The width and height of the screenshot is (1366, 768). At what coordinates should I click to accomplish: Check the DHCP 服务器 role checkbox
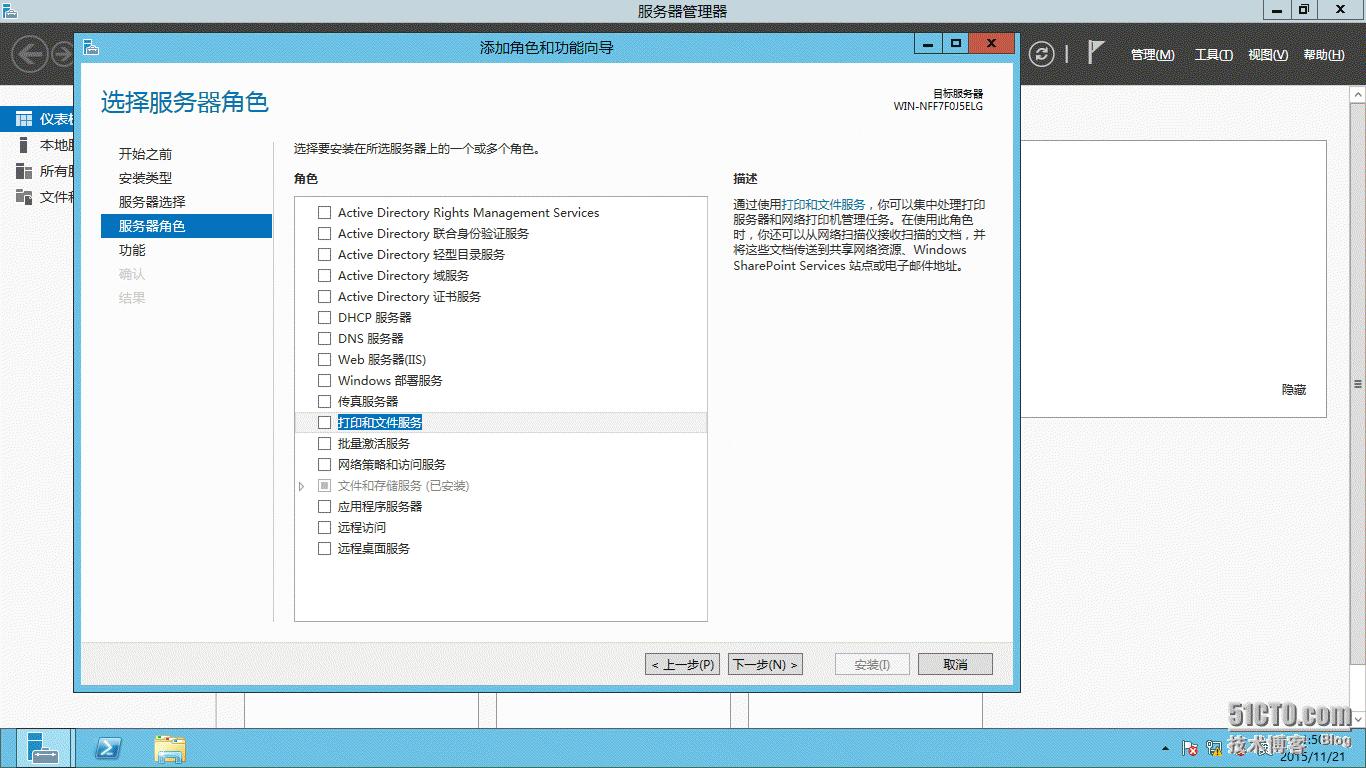pos(324,317)
